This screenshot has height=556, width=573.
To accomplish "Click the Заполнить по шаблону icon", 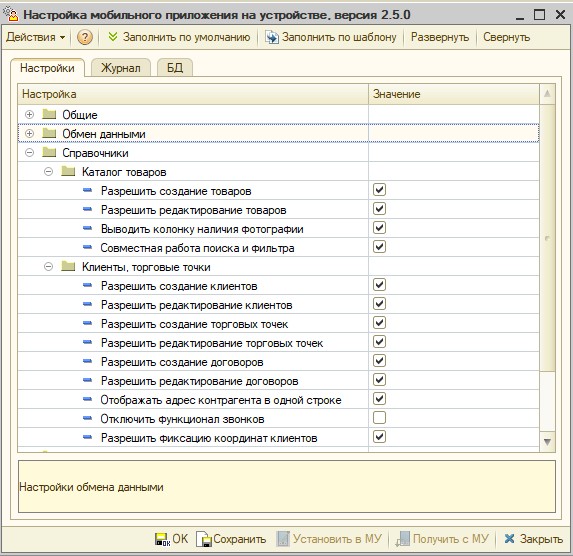I will 272,37.
